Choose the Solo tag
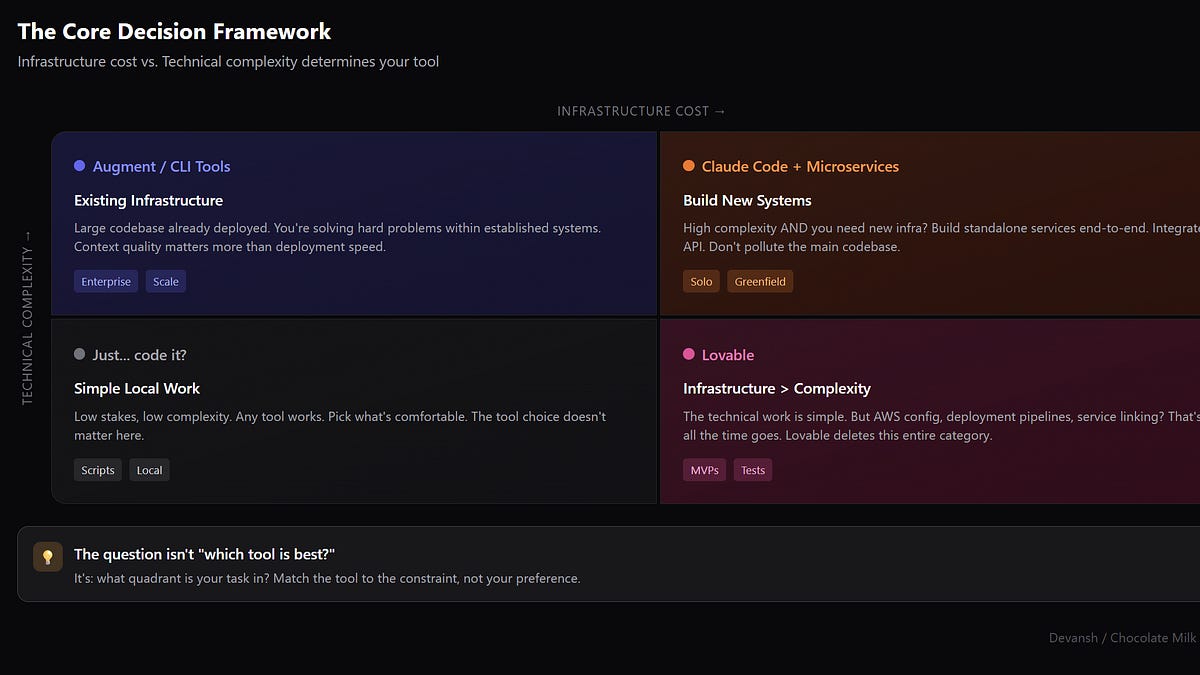This screenshot has width=1200, height=675. click(701, 282)
